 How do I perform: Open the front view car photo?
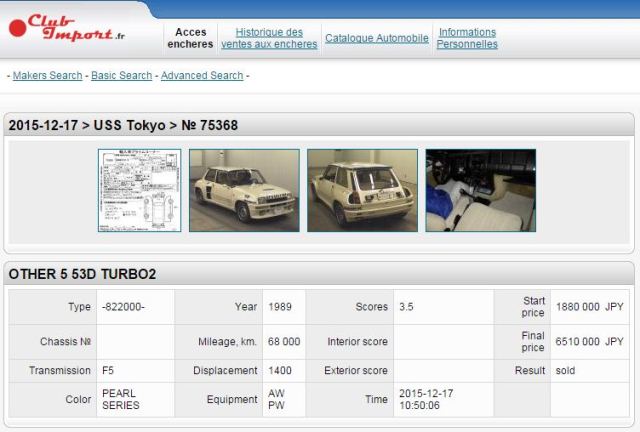click(x=244, y=190)
